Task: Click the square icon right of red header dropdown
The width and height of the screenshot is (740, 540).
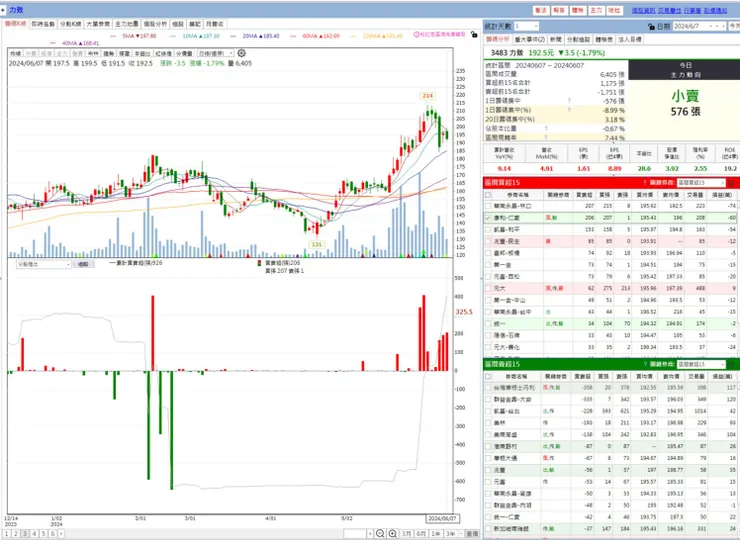Action: point(732,183)
